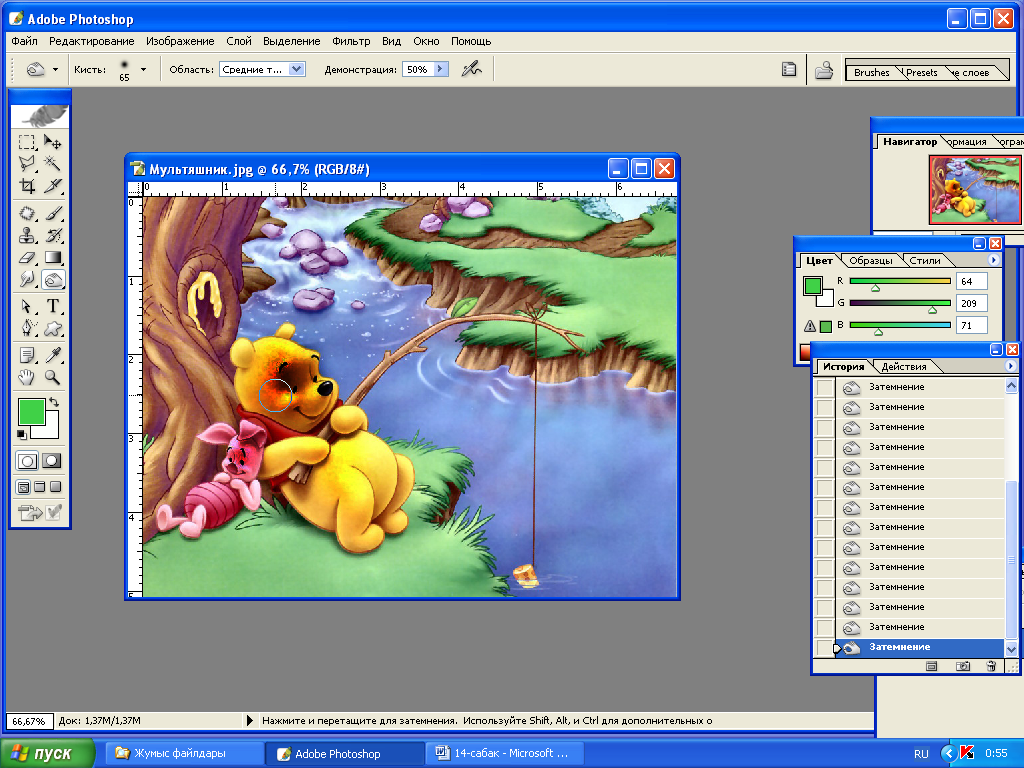1024x768 pixels.
Task: Toggle the palettes button in options bar
Action: (789, 69)
